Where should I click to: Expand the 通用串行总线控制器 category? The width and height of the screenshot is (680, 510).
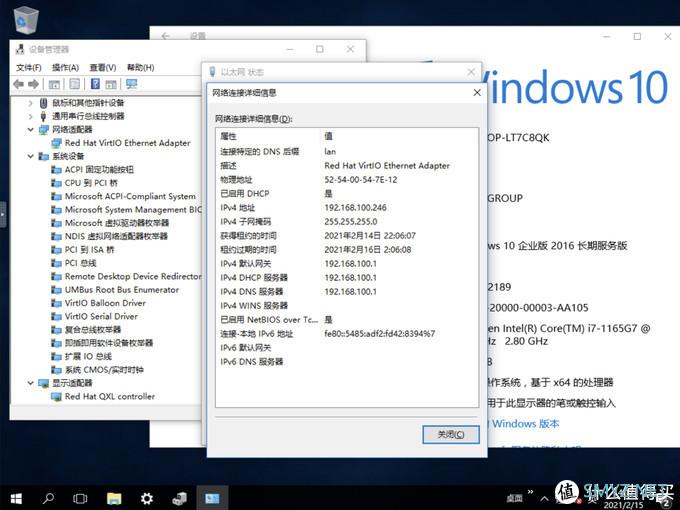click(x=30, y=116)
